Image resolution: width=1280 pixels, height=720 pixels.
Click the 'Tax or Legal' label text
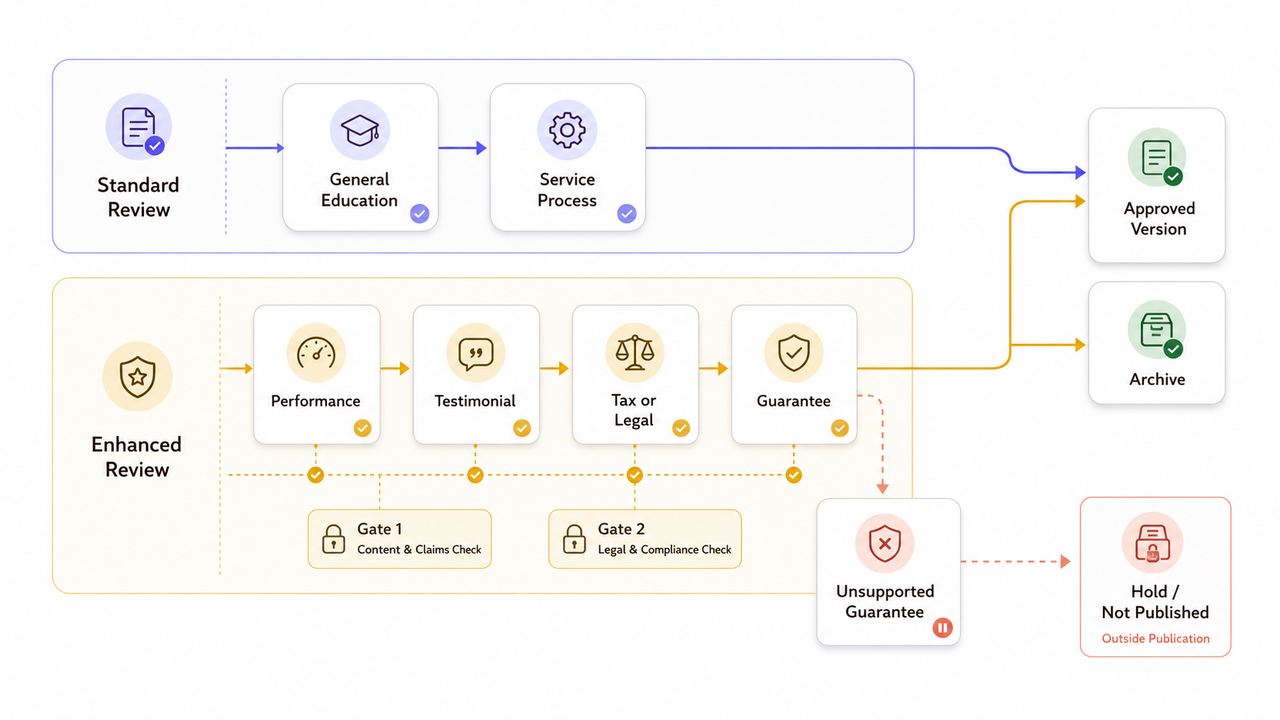(x=634, y=410)
